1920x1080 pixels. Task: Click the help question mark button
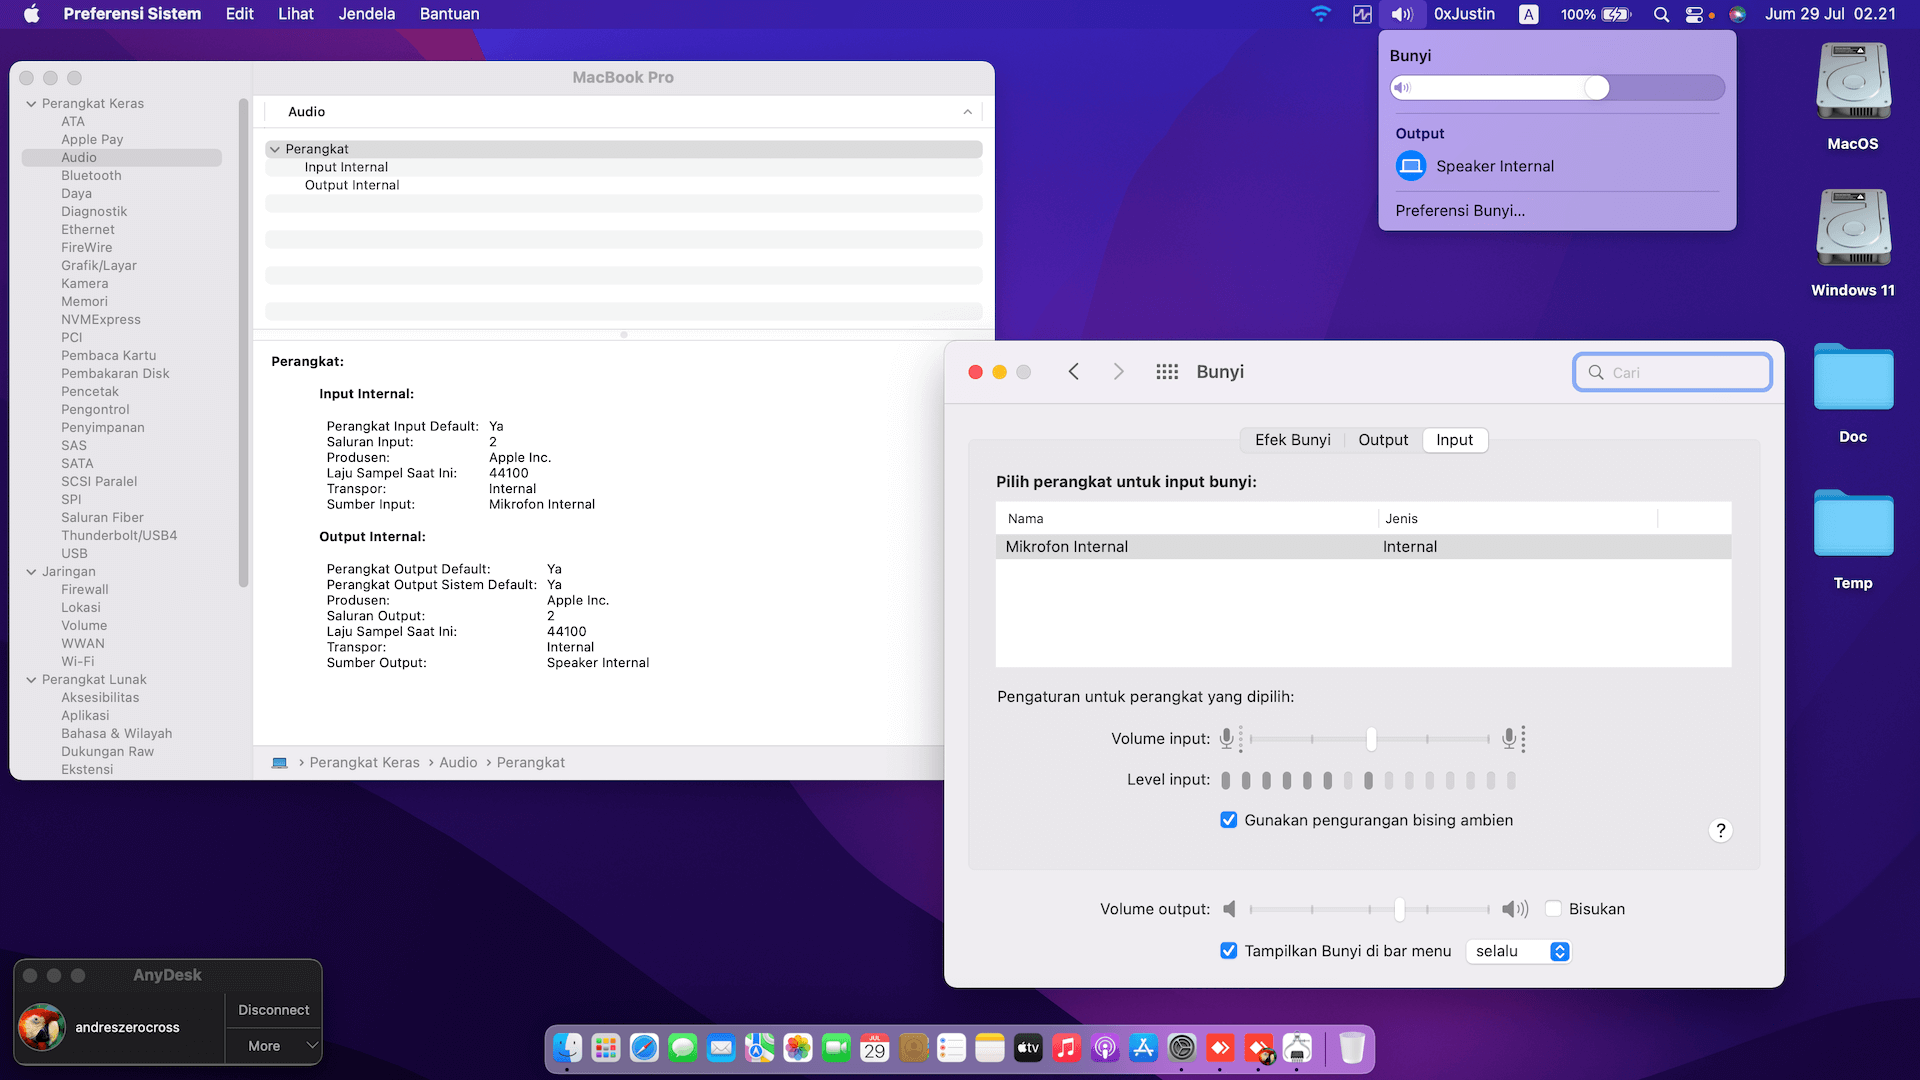click(x=1720, y=830)
